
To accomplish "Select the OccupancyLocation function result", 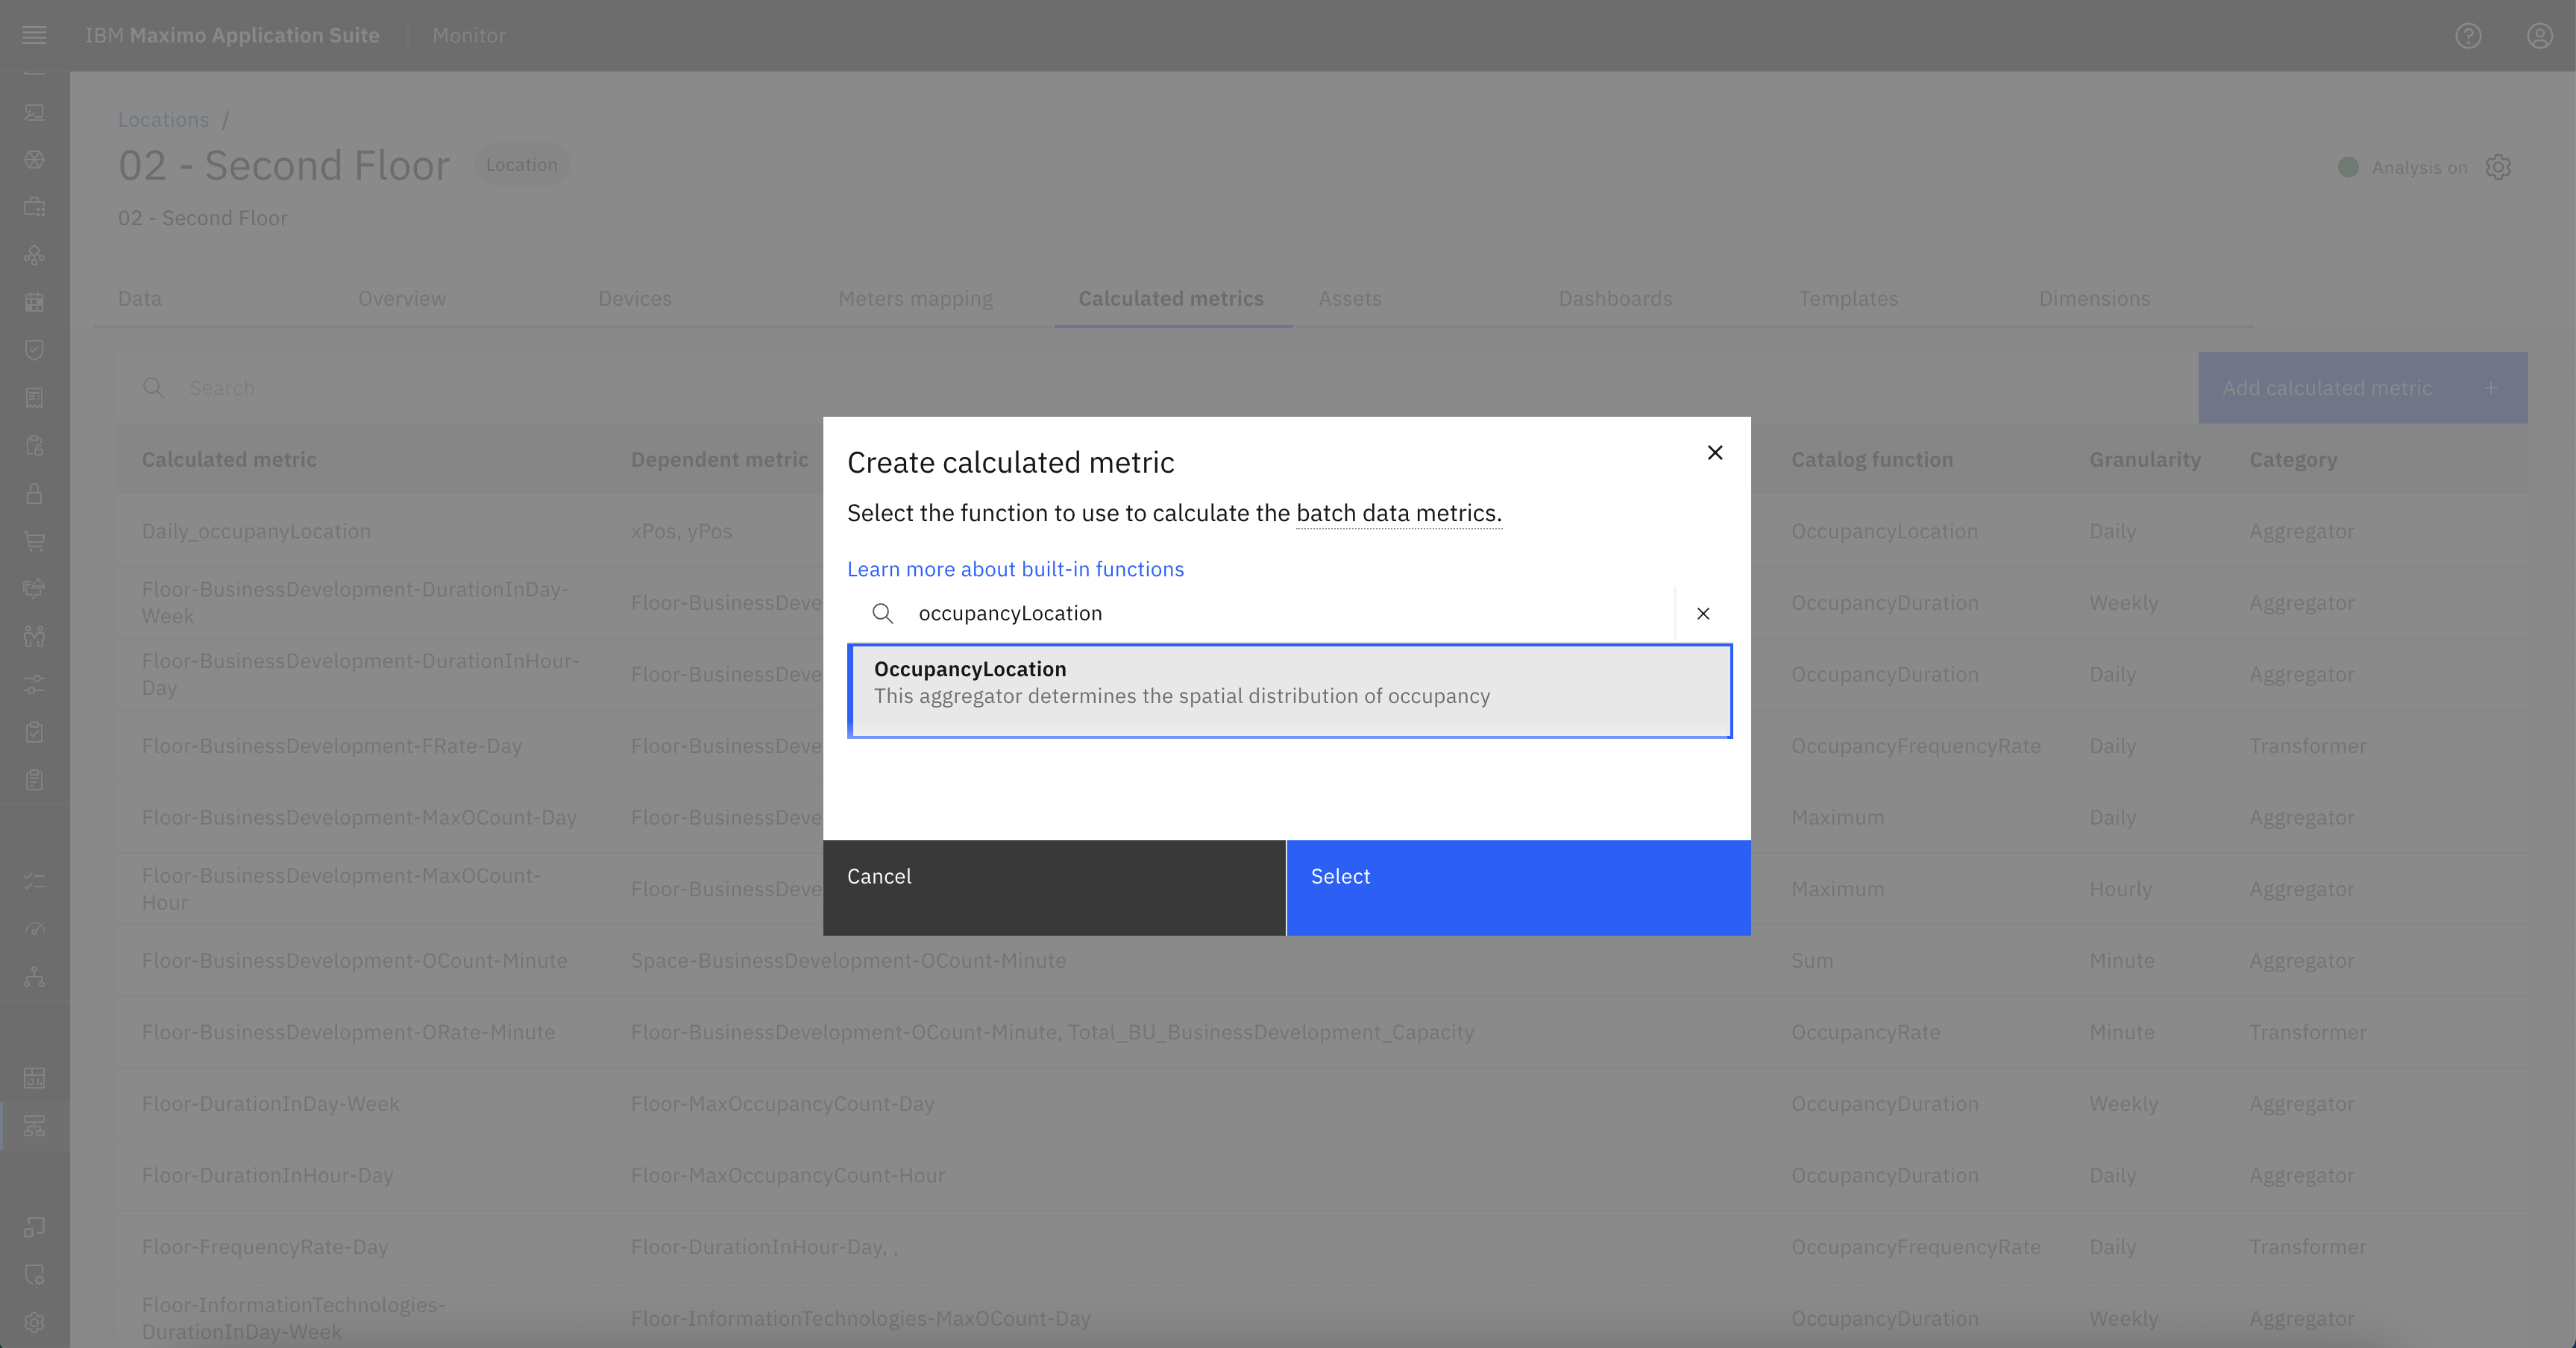I will (x=1289, y=691).
